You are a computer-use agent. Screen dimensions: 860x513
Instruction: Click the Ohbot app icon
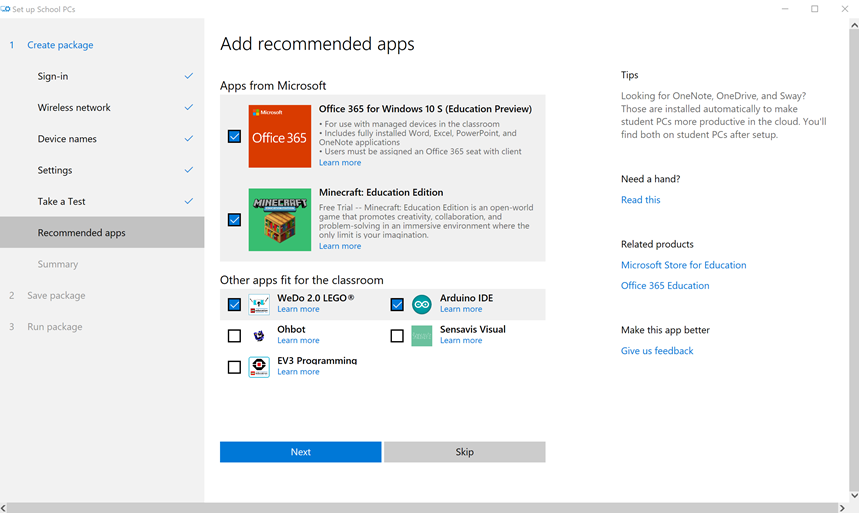coord(259,335)
